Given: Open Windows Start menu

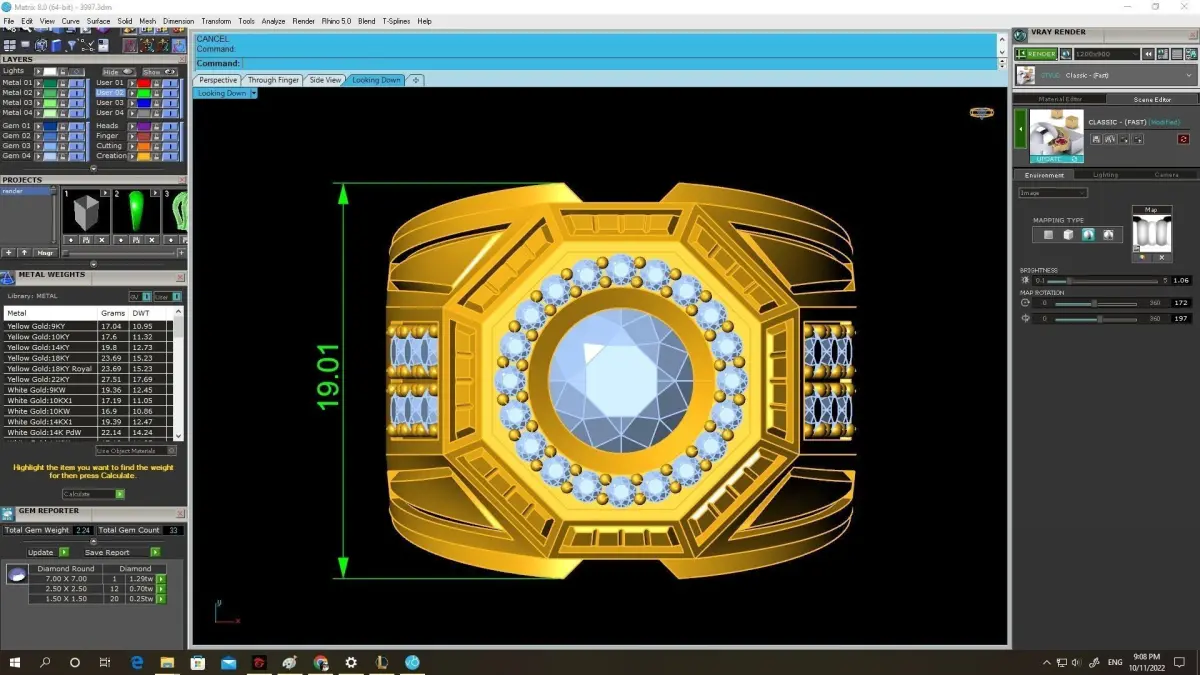Looking at the screenshot, I should tap(15, 662).
